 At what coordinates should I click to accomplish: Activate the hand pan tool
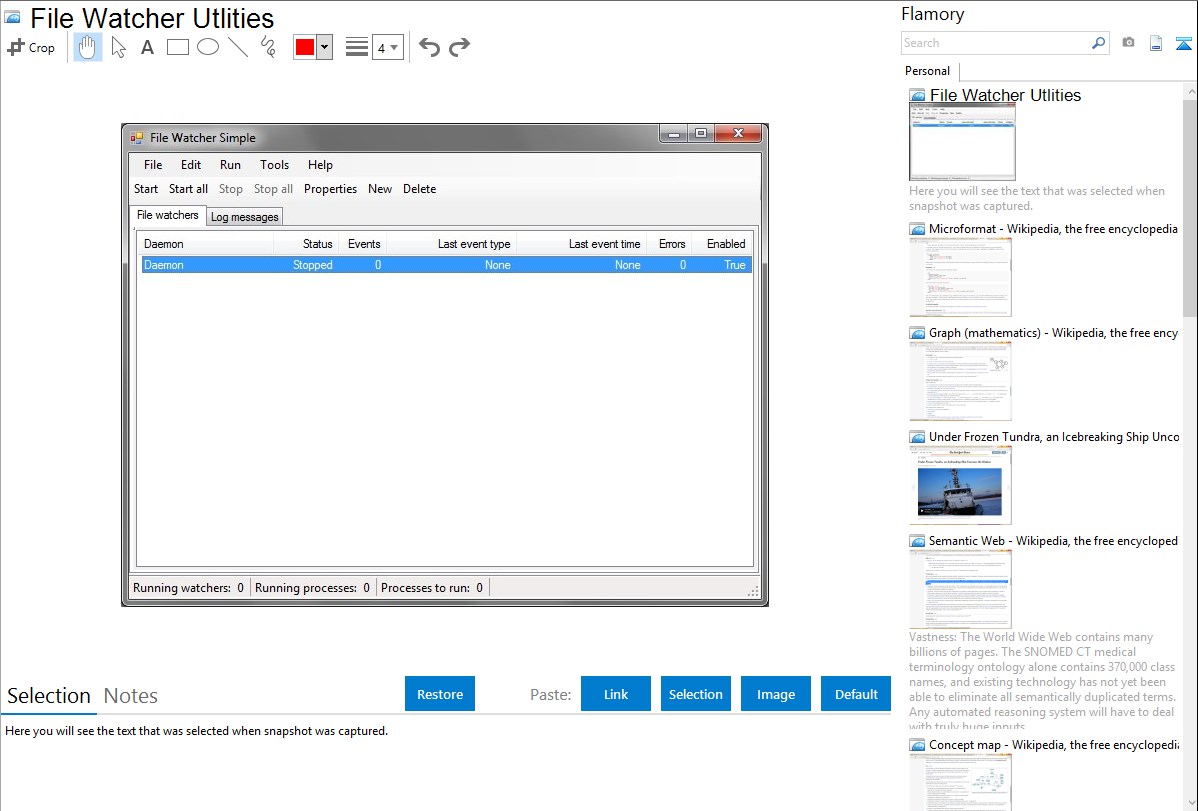[x=88, y=47]
